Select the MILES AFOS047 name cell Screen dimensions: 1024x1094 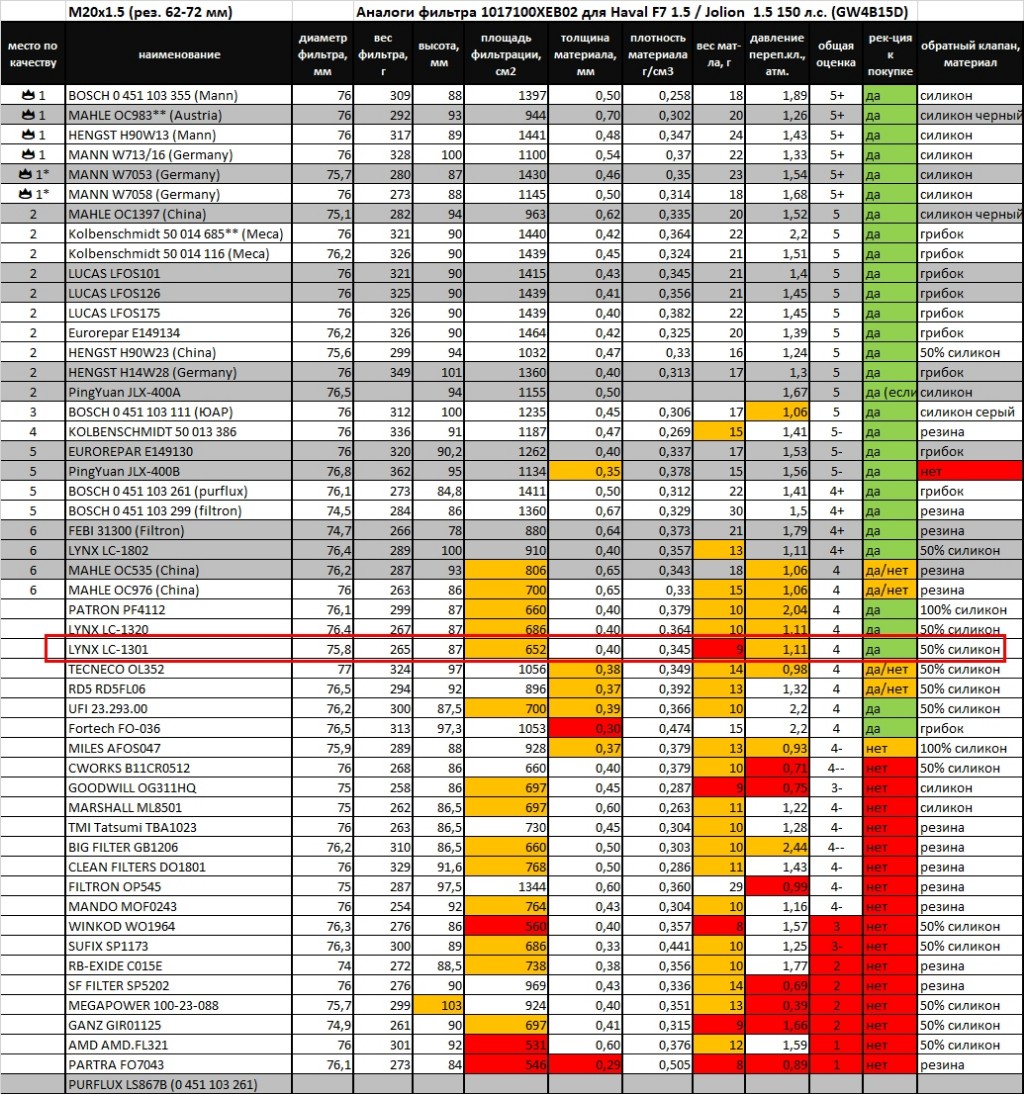pyautogui.click(x=179, y=748)
